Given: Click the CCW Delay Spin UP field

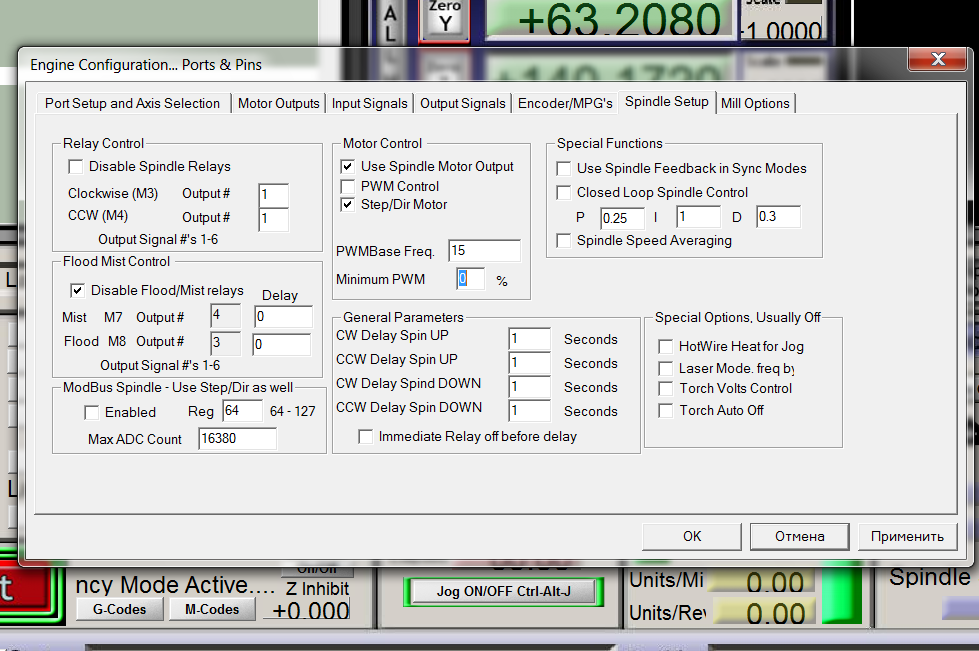Looking at the screenshot, I should [529, 363].
